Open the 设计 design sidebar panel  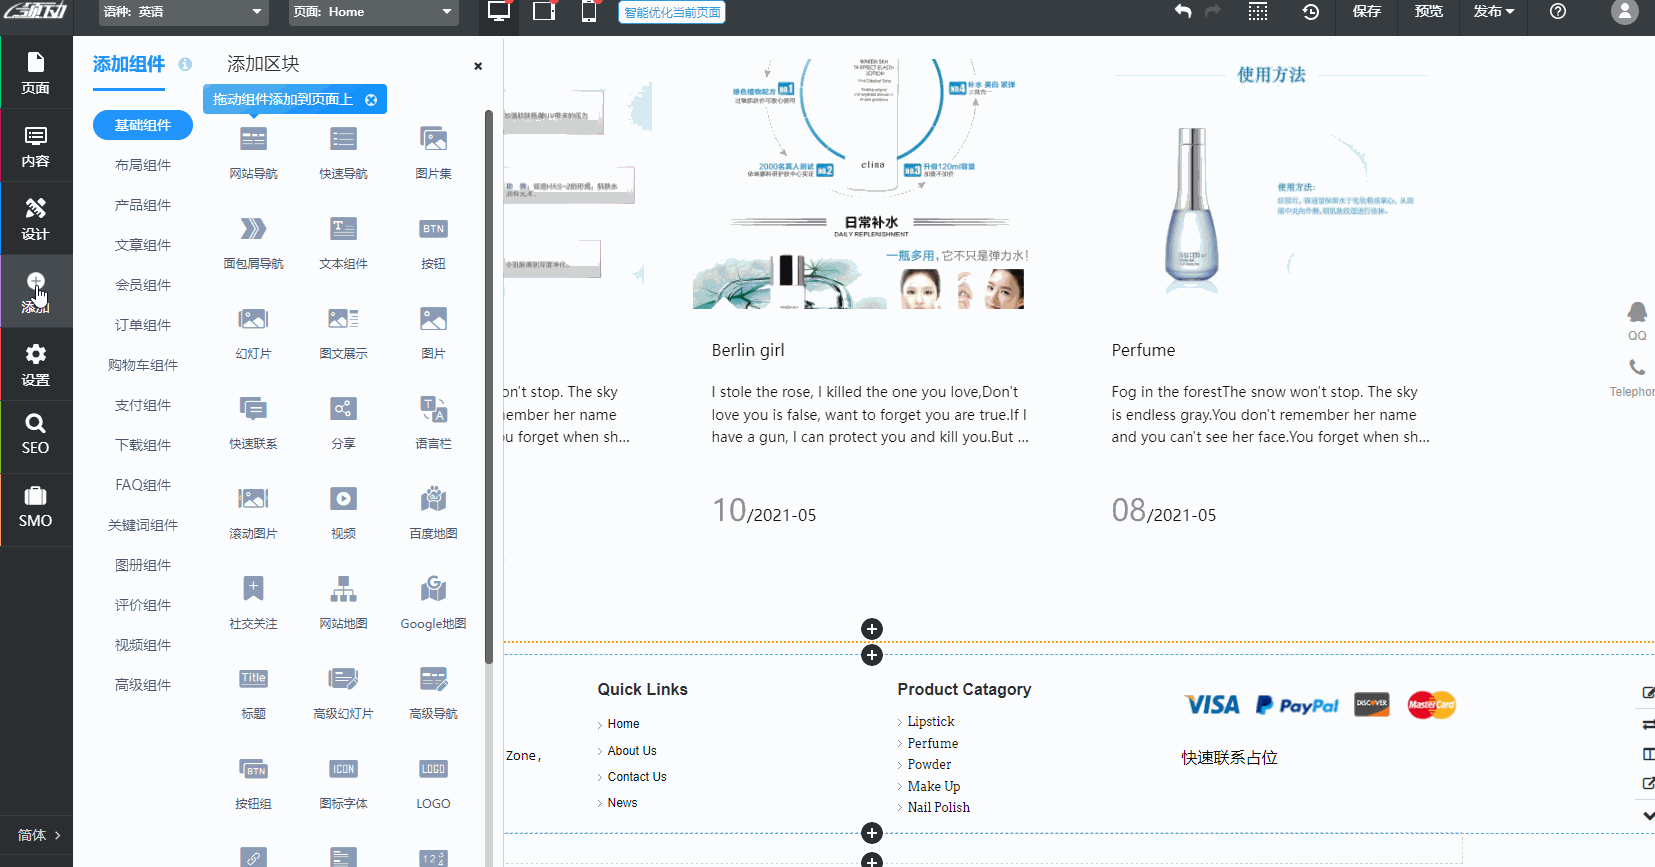[36, 218]
